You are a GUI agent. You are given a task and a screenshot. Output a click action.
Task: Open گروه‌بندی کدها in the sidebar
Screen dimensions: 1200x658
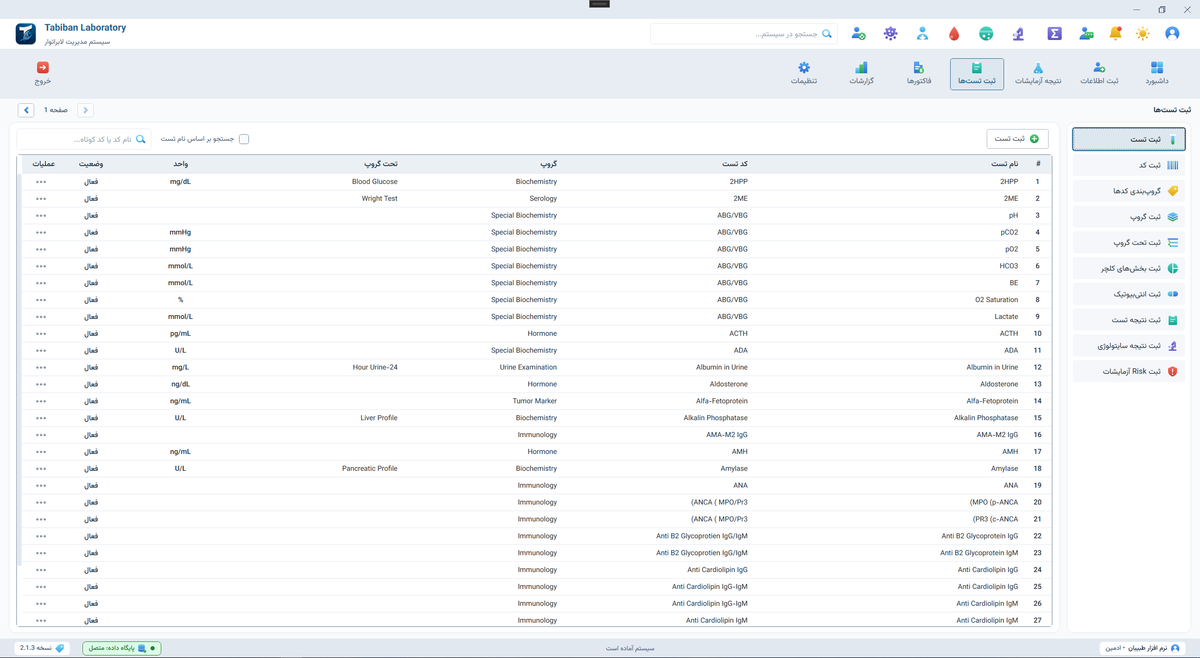tap(1129, 191)
